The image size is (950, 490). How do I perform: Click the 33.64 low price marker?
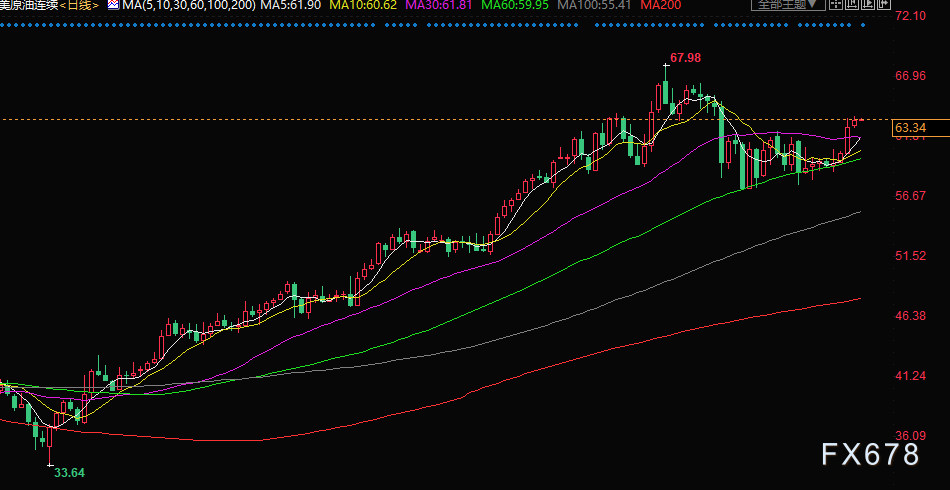coord(69,472)
